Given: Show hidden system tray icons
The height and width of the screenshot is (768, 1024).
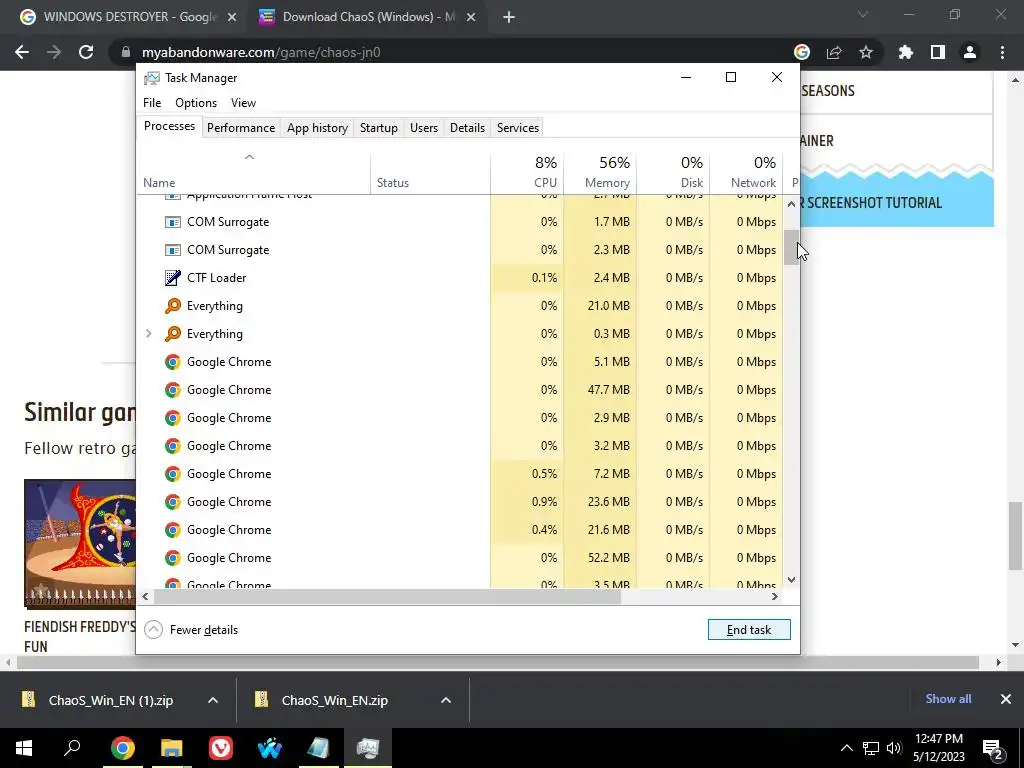Looking at the screenshot, I should click(x=846, y=748).
